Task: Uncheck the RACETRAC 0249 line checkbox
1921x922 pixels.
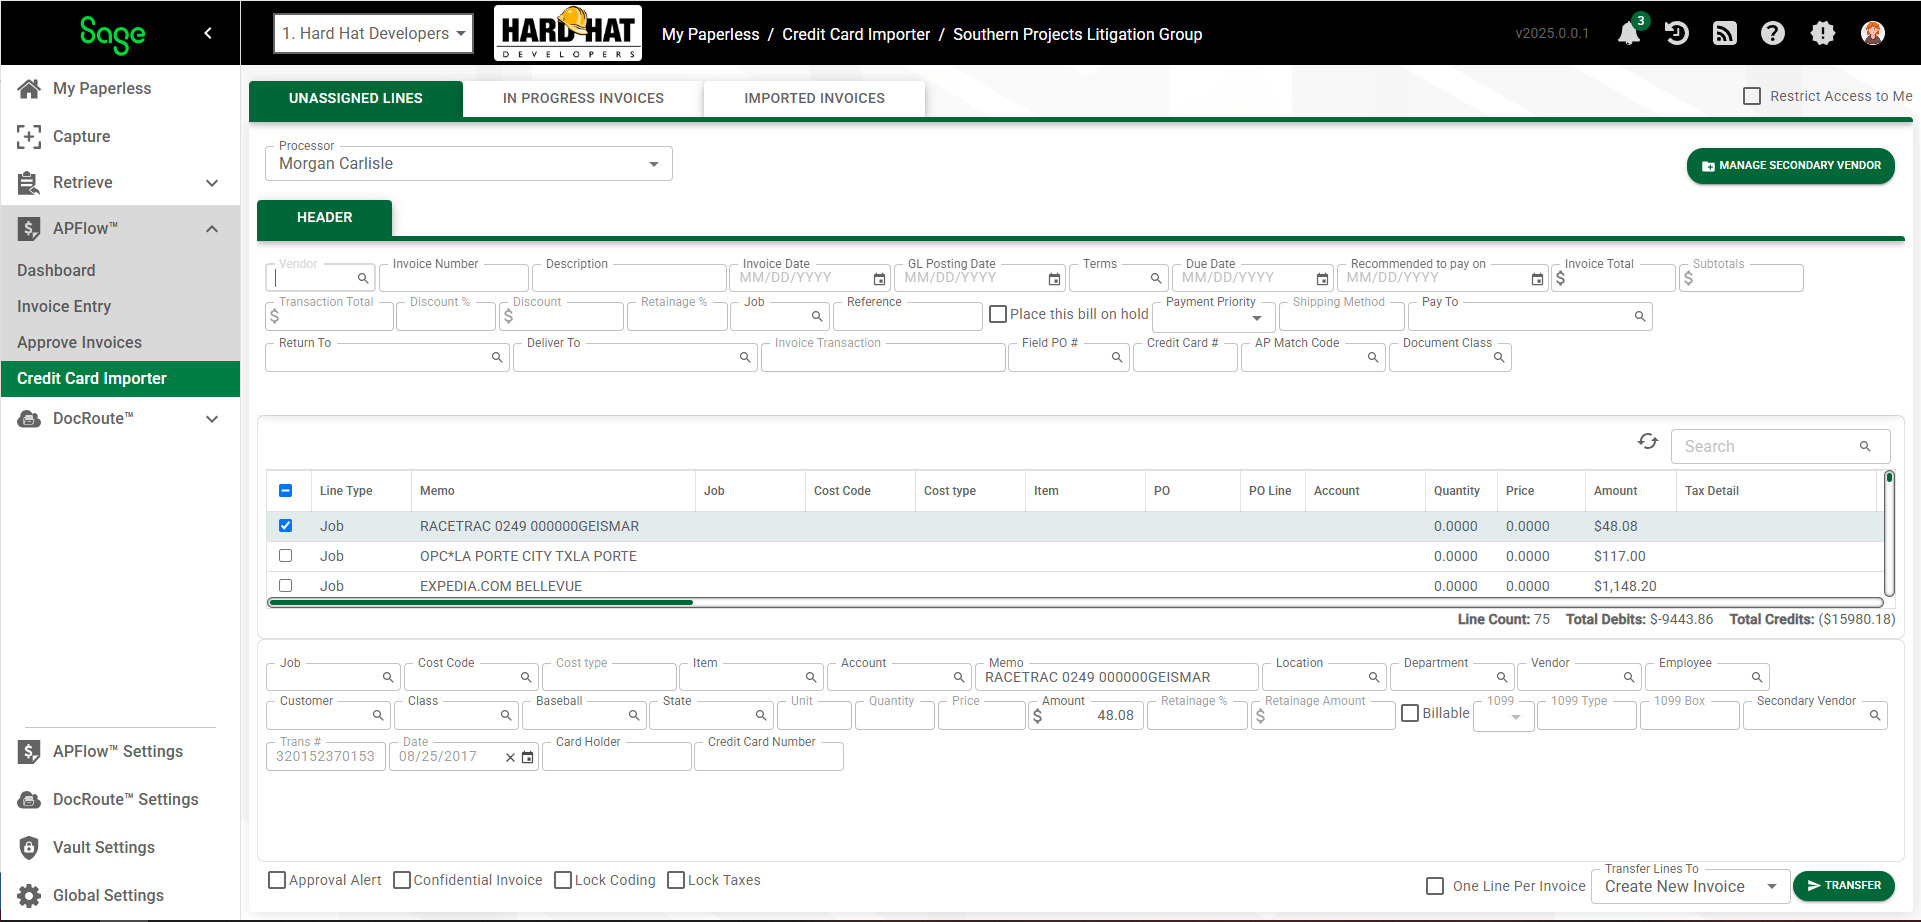Action: pos(285,525)
